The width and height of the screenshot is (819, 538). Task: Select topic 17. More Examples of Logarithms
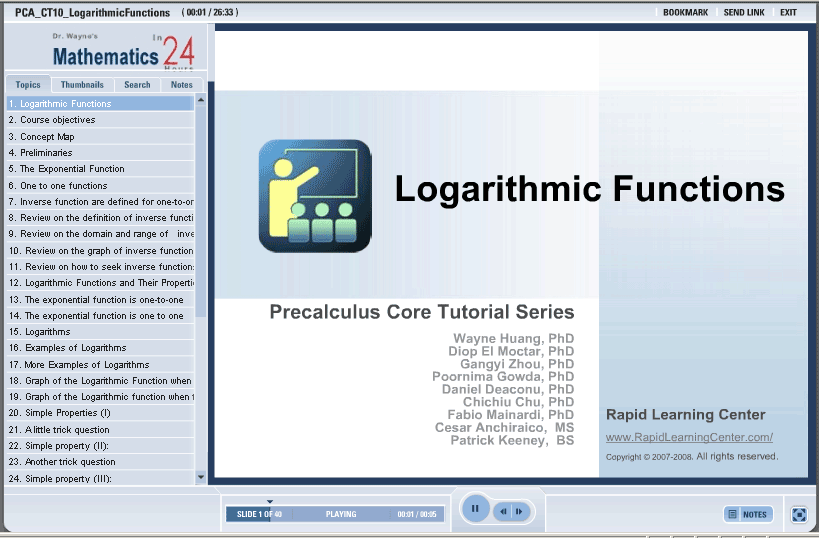(100, 364)
